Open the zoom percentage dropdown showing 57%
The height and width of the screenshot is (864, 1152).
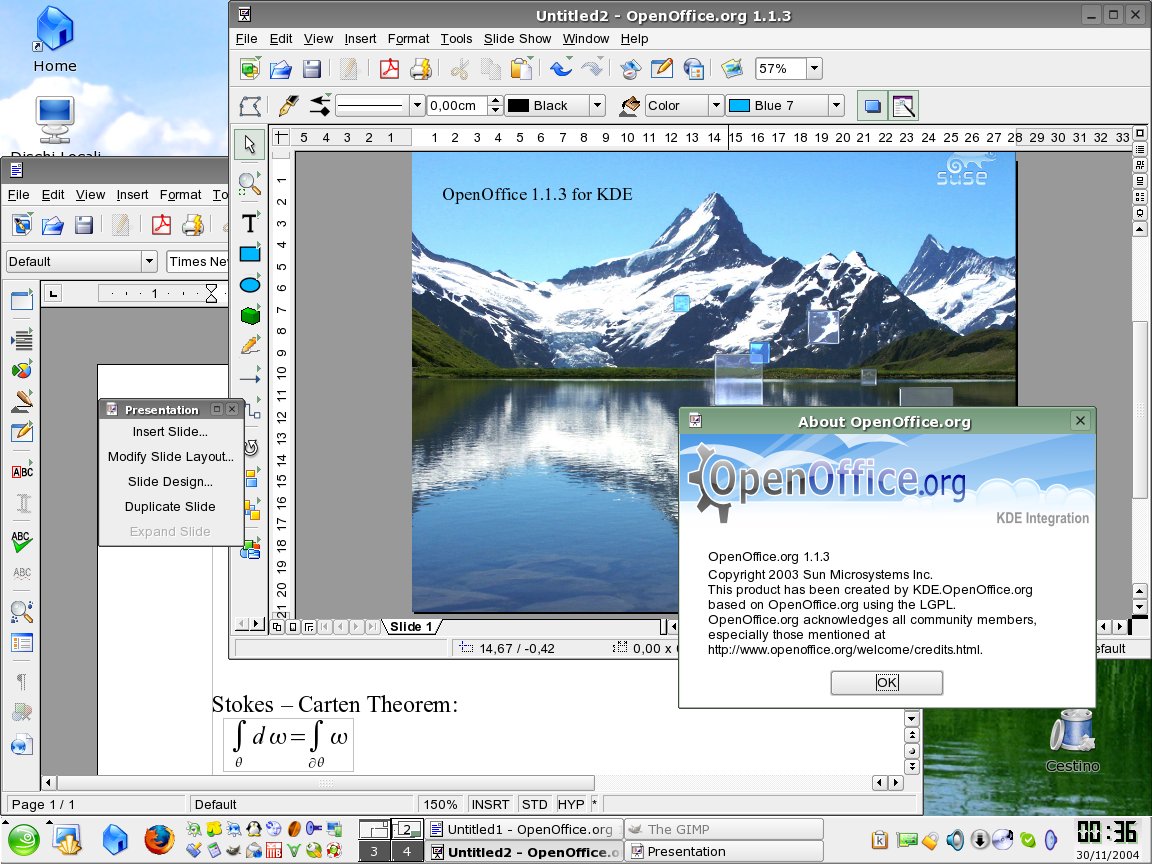point(814,68)
